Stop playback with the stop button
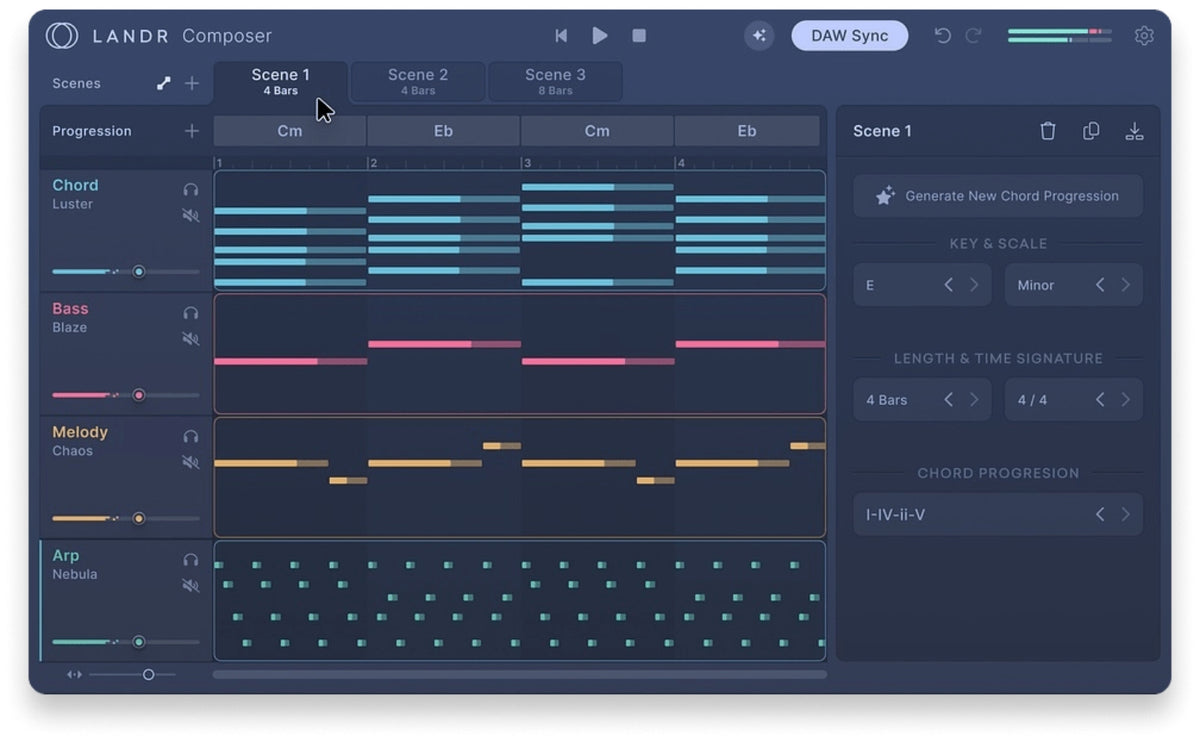1200x742 pixels. click(x=639, y=36)
